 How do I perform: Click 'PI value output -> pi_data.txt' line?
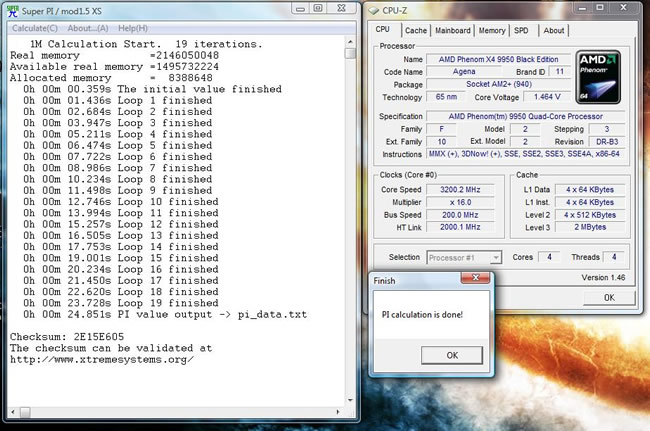click(x=165, y=314)
